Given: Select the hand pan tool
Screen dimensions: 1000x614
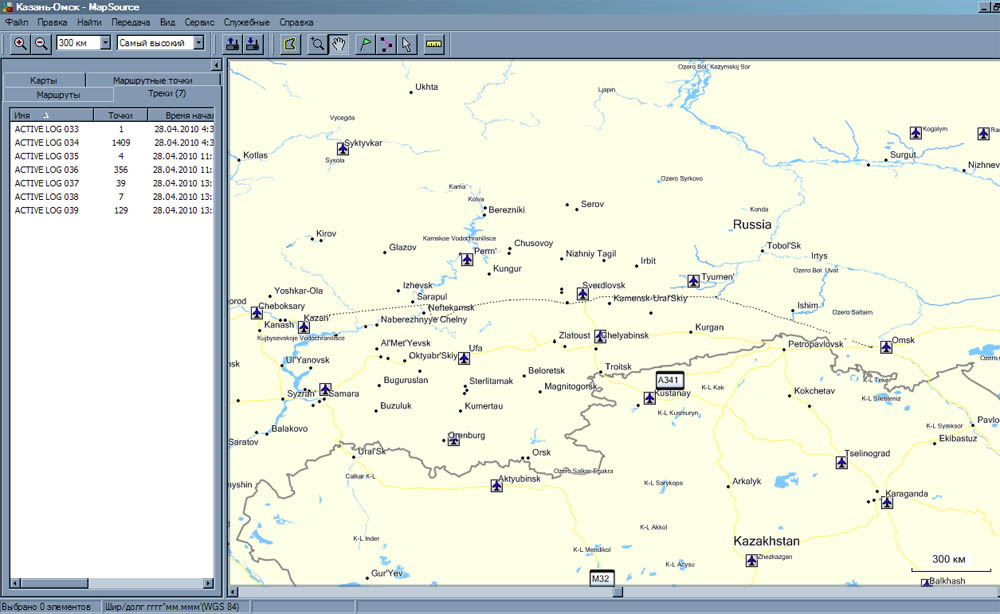Looking at the screenshot, I should pyautogui.click(x=338, y=43).
